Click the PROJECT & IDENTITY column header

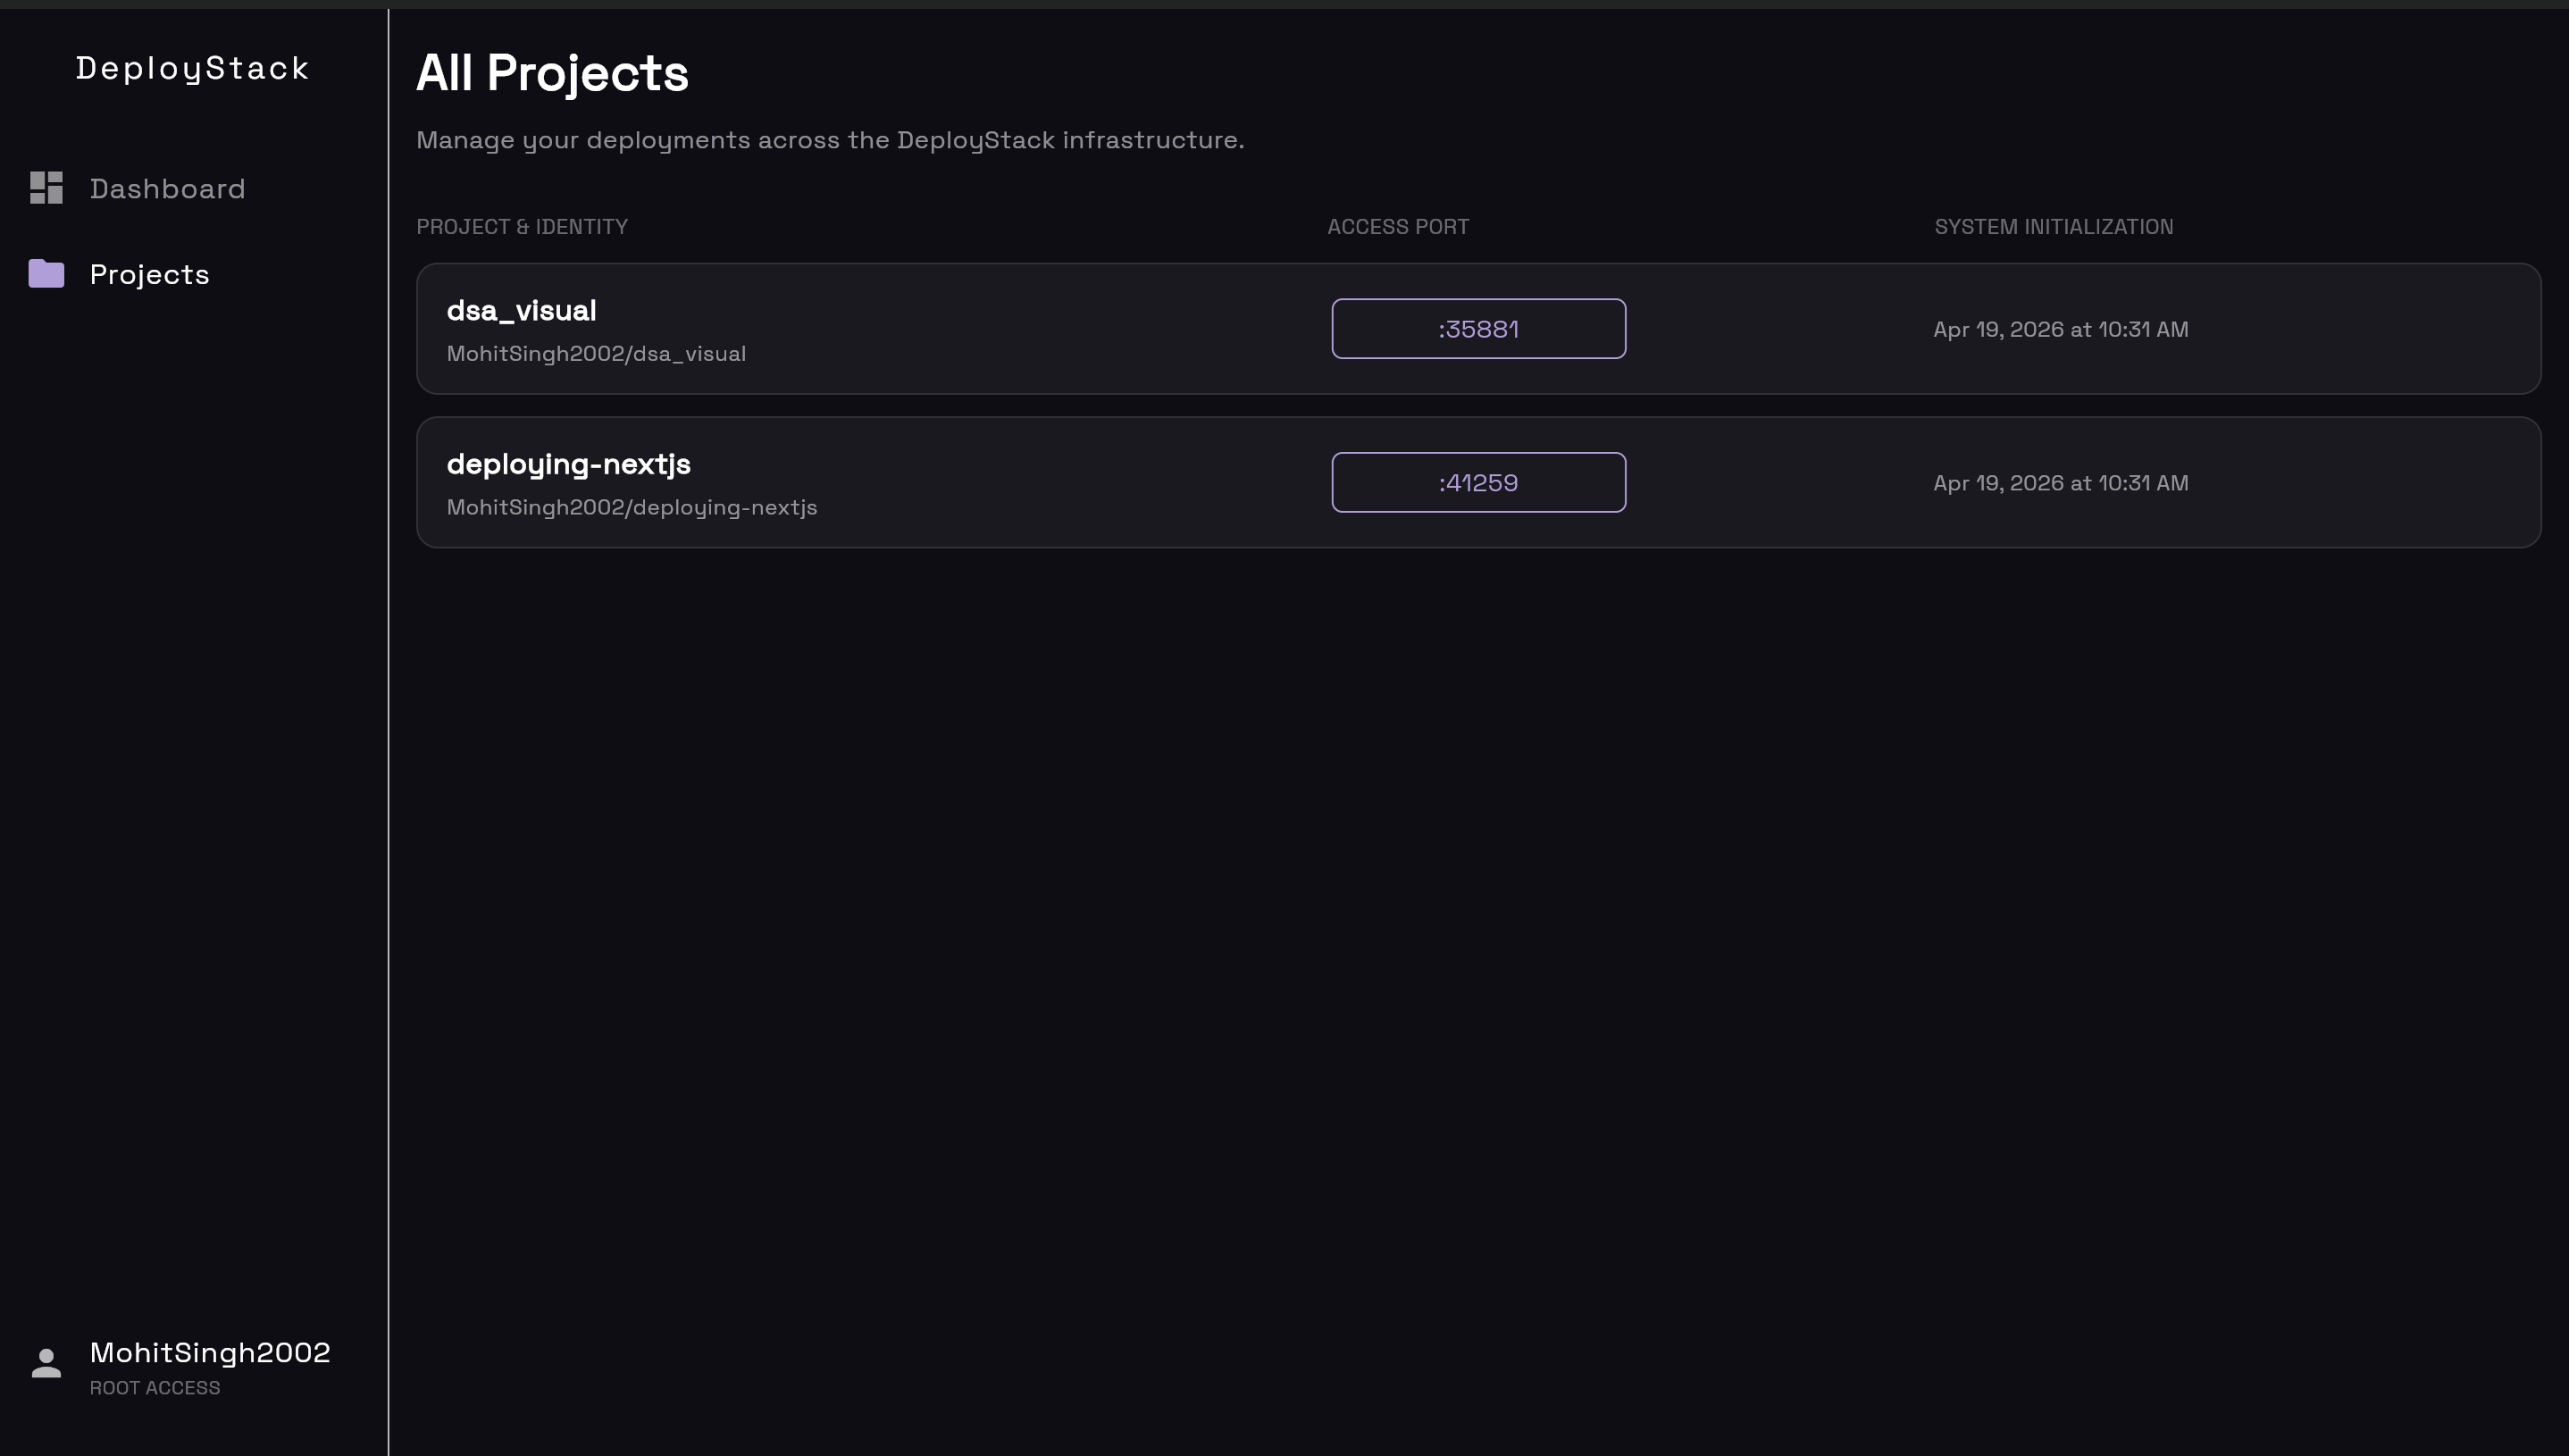tap(522, 226)
